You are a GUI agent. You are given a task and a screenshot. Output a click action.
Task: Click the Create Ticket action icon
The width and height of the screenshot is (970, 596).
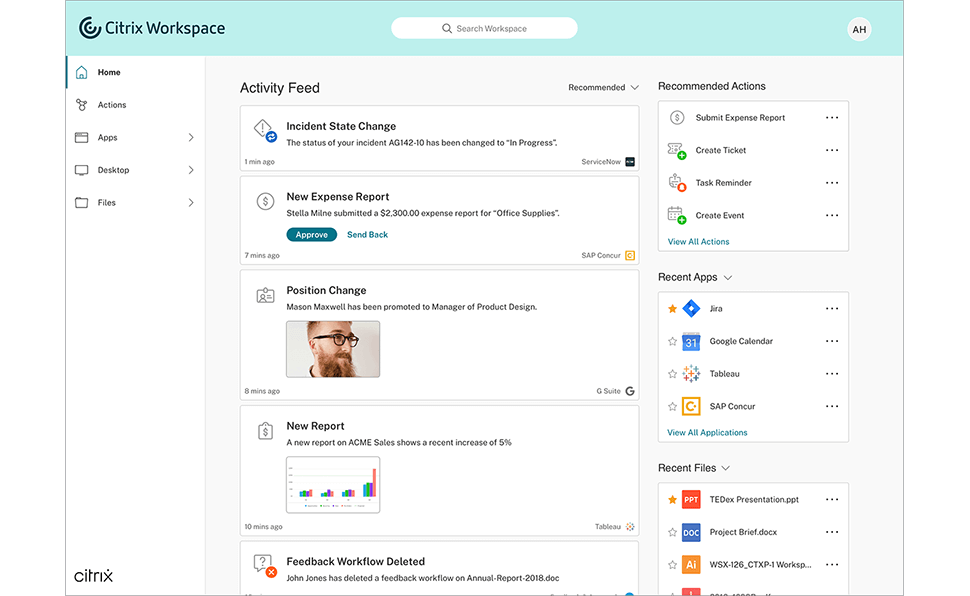tap(677, 151)
